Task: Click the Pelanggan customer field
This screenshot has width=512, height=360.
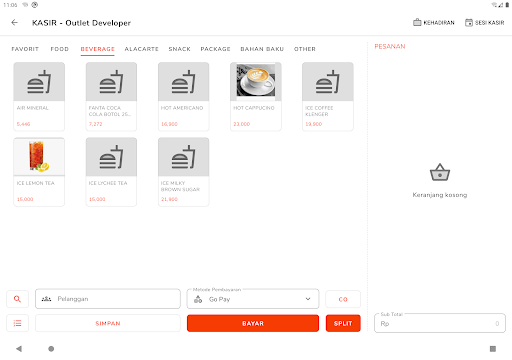Action: (108, 299)
